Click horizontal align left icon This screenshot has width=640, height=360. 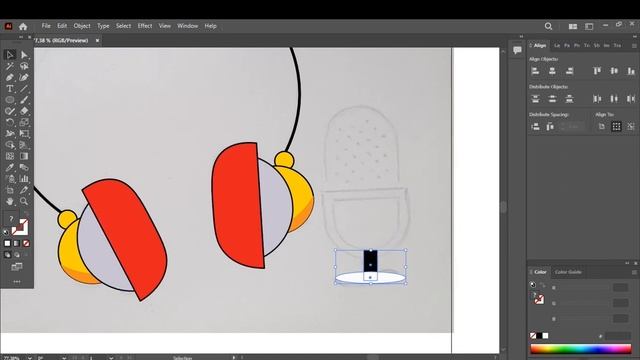click(535, 71)
